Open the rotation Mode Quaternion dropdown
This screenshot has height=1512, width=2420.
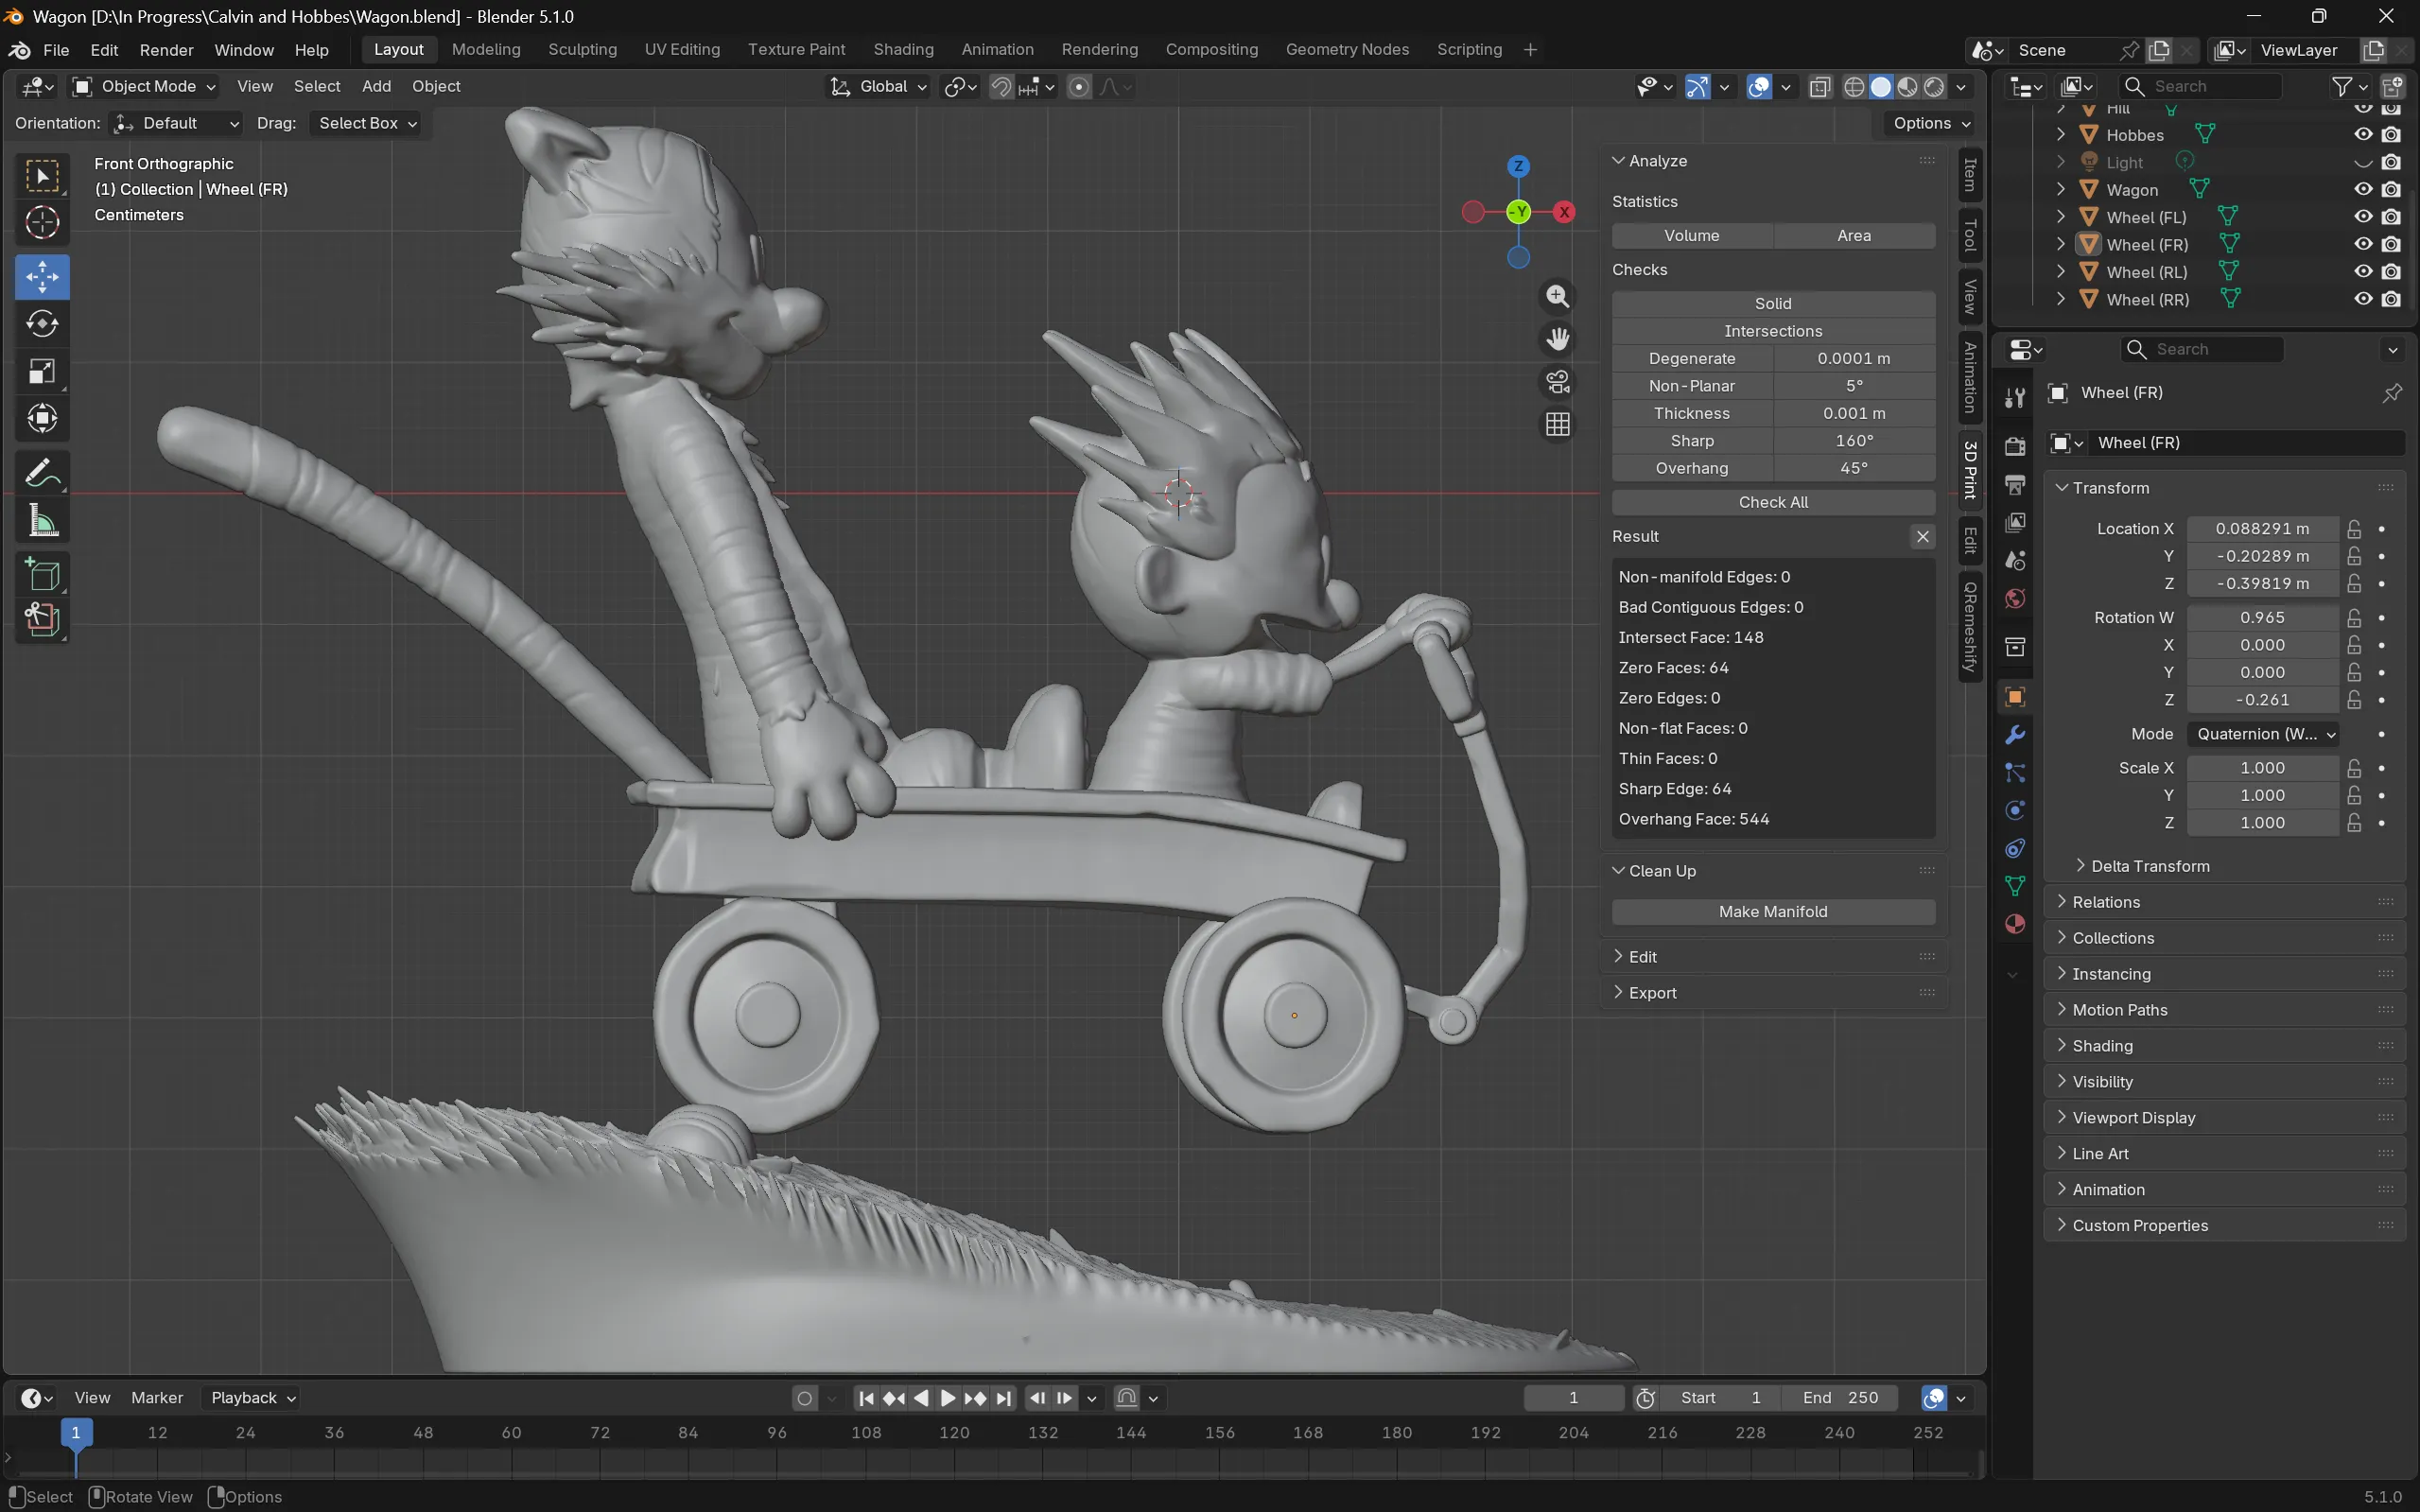[x=2263, y=734]
